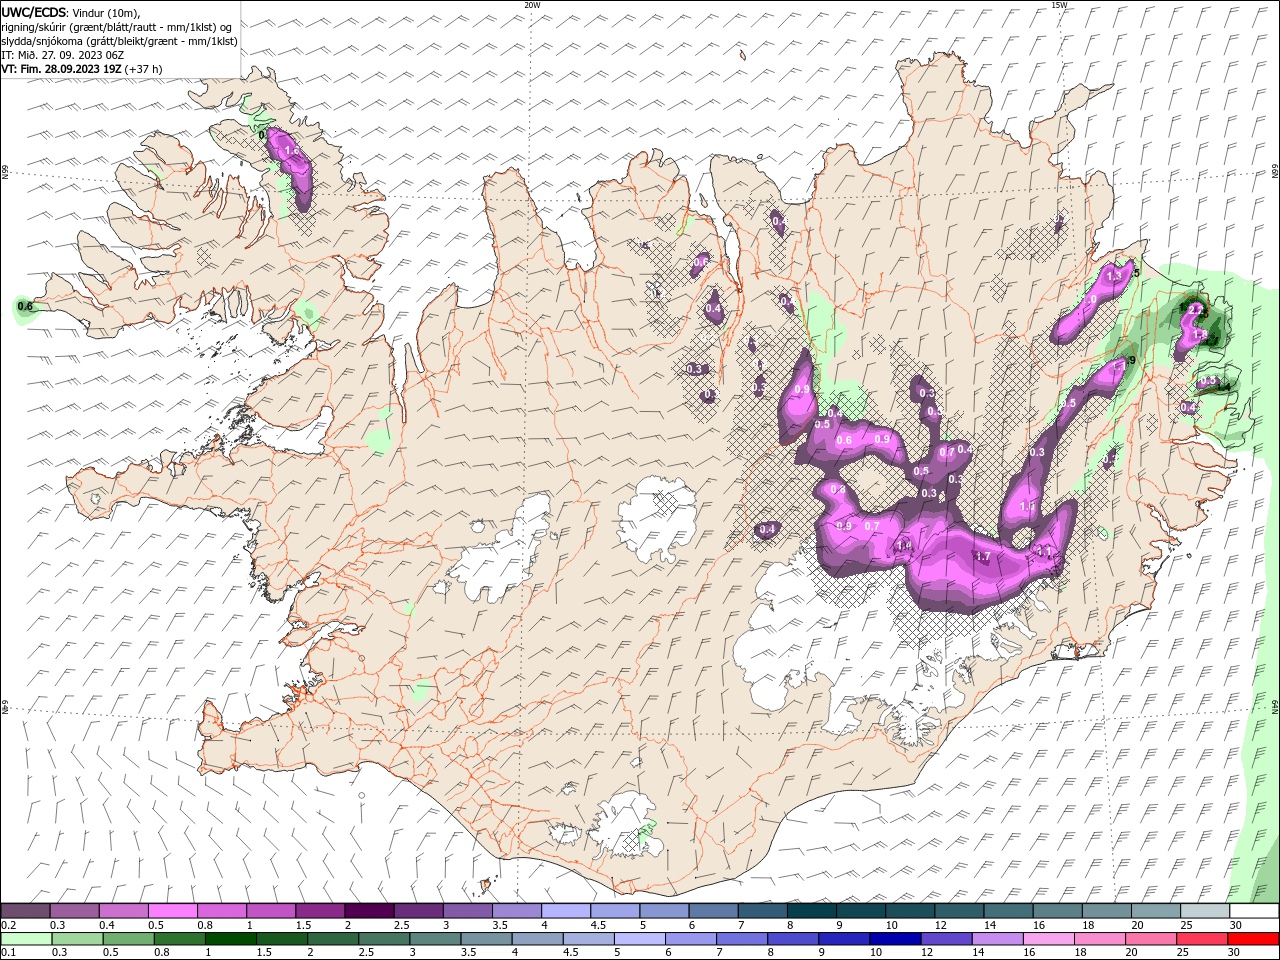The height and width of the screenshot is (960, 1280).
Task: Click the bright pink swatch starting at 0.5 in upper legend row
Action: pos(172,911)
